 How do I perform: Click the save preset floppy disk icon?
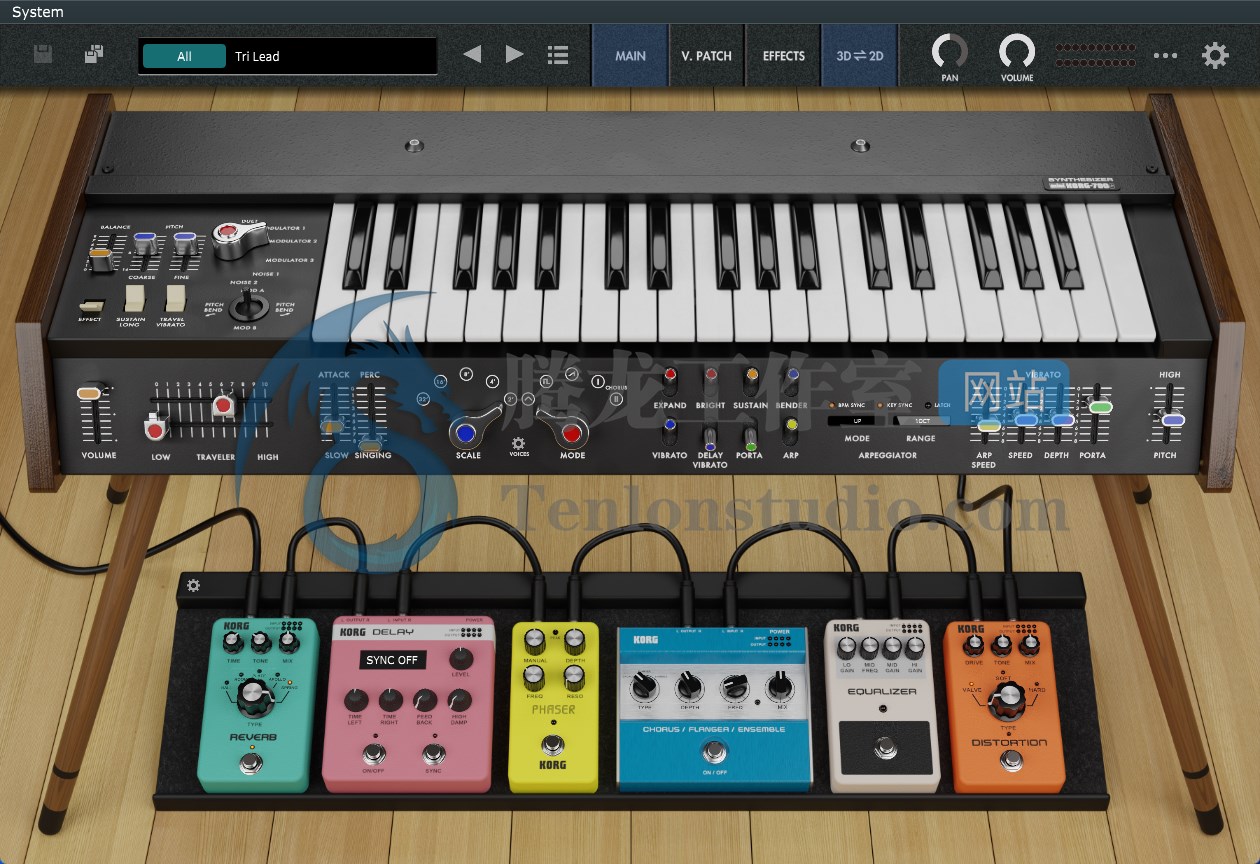pos(43,54)
